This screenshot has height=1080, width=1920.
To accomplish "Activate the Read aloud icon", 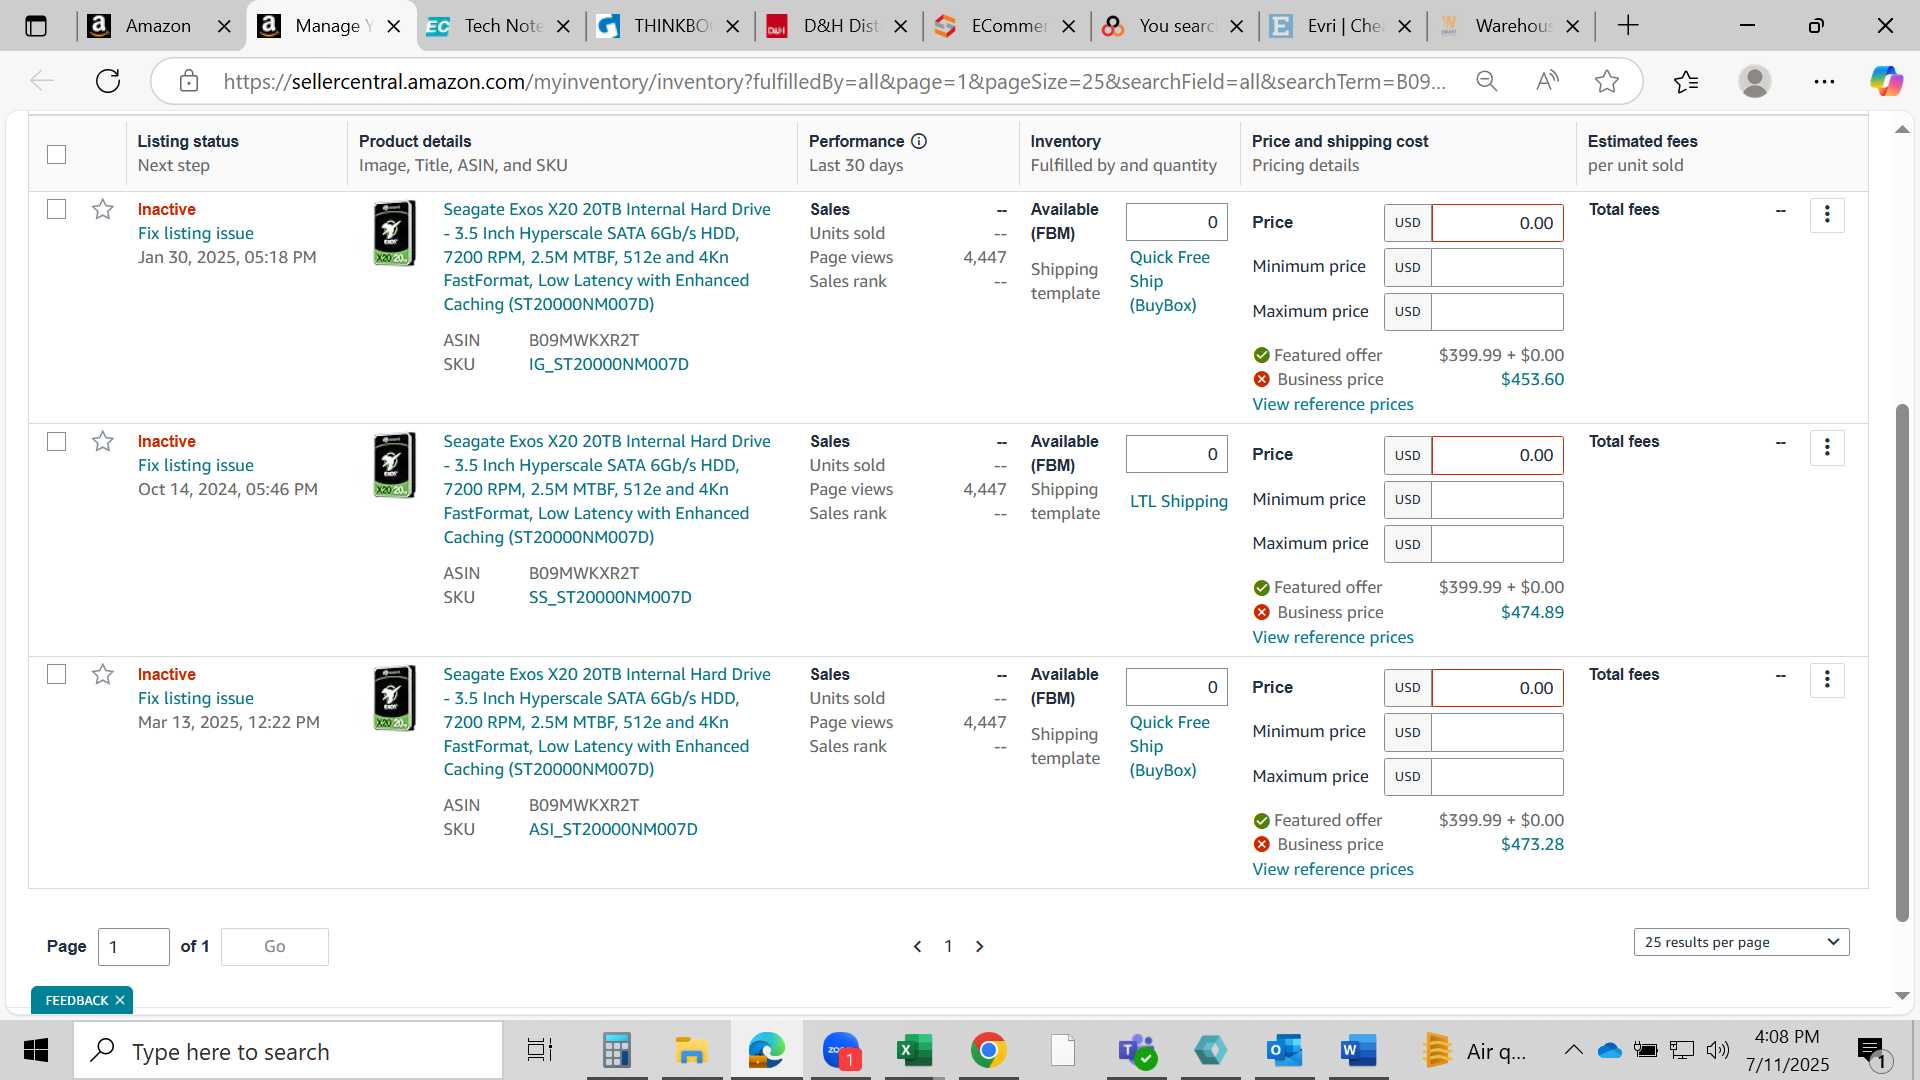I will [1547, 81].
